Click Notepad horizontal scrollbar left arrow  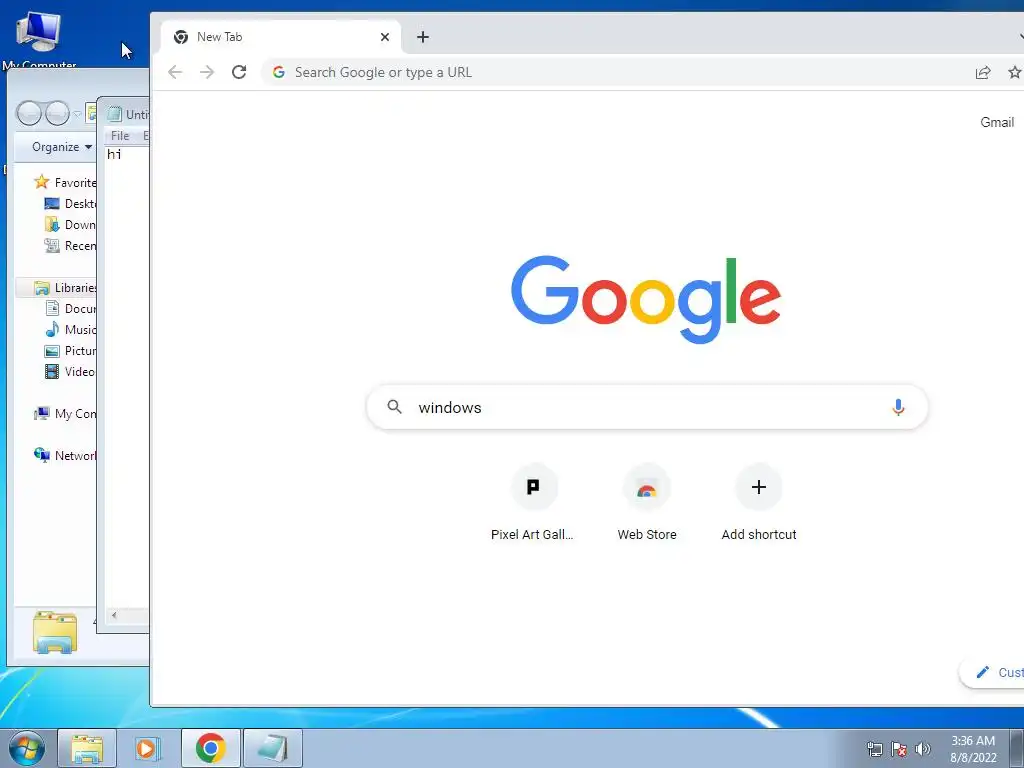click(x=114, y=615)
